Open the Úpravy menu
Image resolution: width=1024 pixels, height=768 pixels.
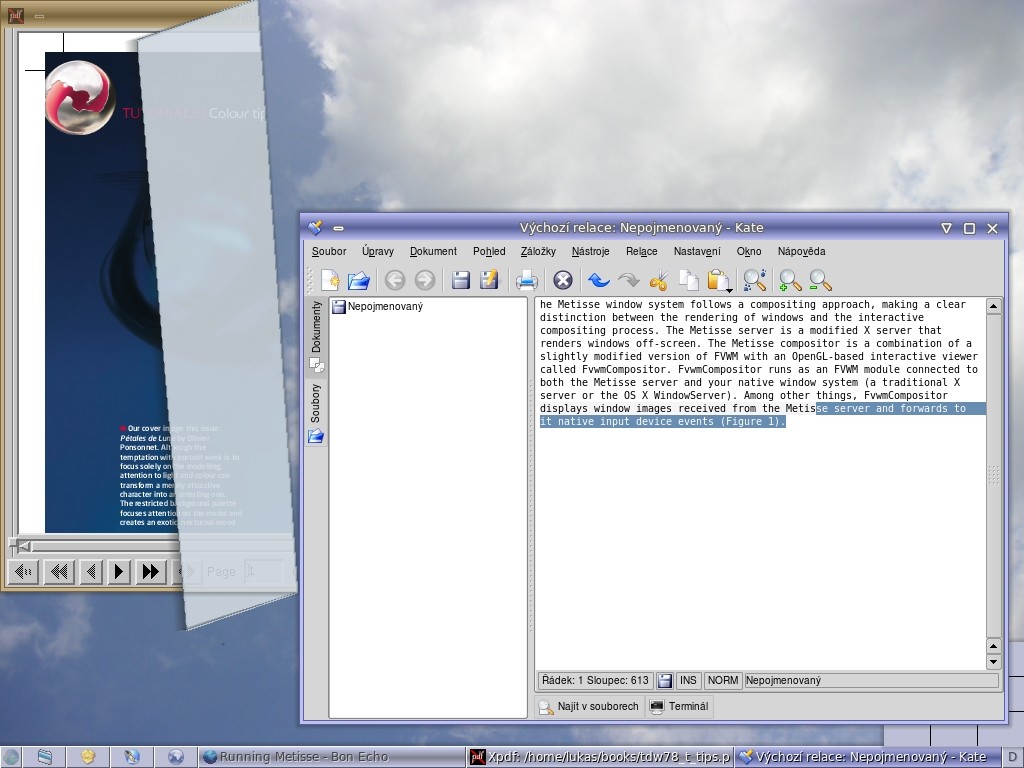click(x=377, y=251)
